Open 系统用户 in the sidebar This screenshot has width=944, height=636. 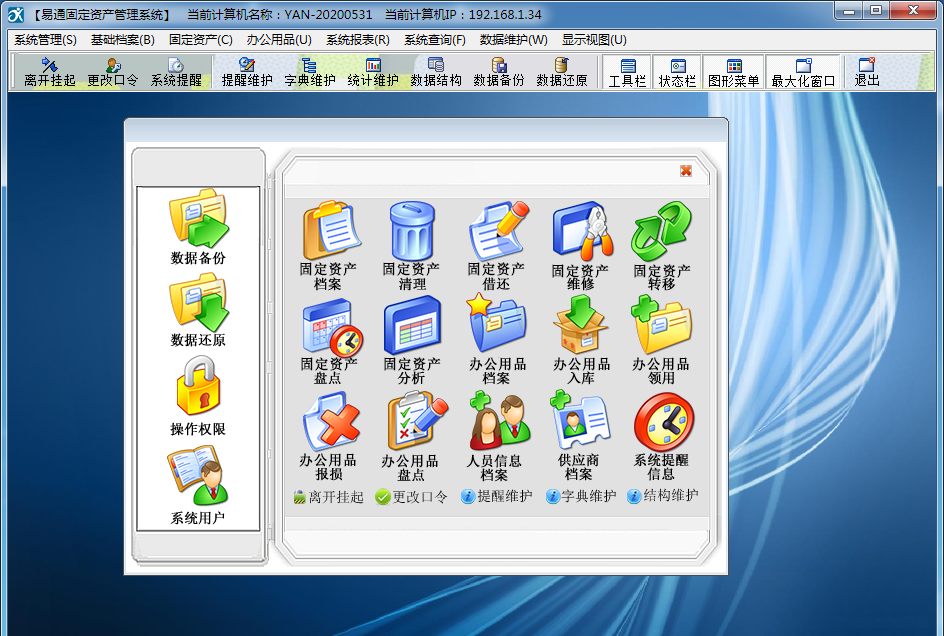(x=198, y=485)
